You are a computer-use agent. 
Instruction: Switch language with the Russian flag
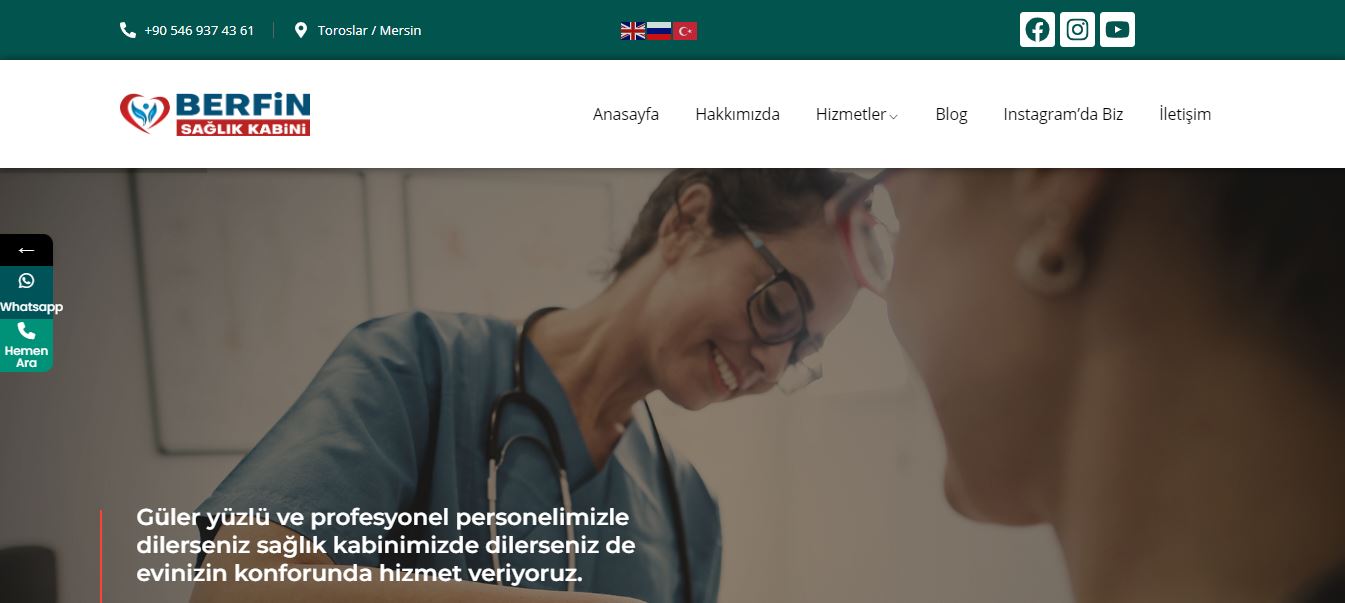click(x=659, y=31)
